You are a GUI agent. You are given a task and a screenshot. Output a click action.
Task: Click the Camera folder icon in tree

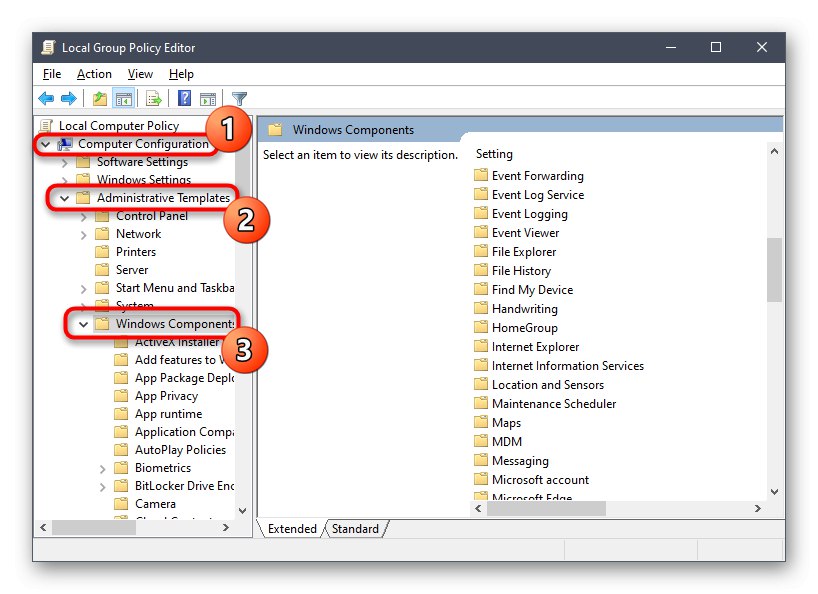(121, 504)
